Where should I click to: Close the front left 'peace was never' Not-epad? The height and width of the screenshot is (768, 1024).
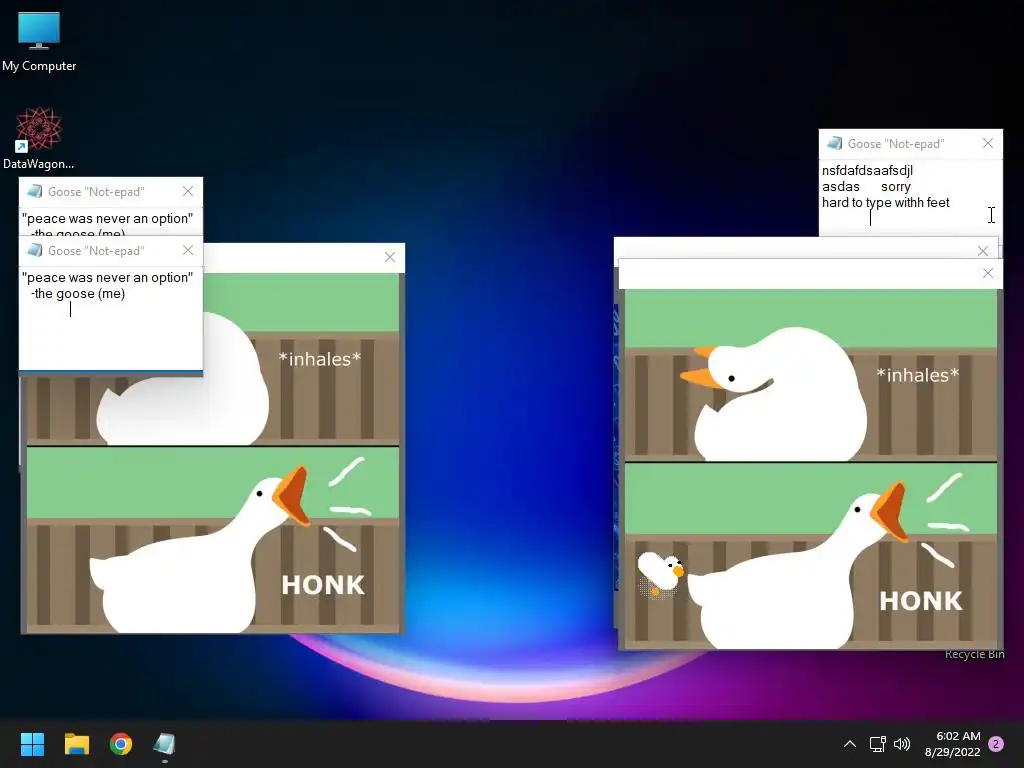(x=188, y=250)
